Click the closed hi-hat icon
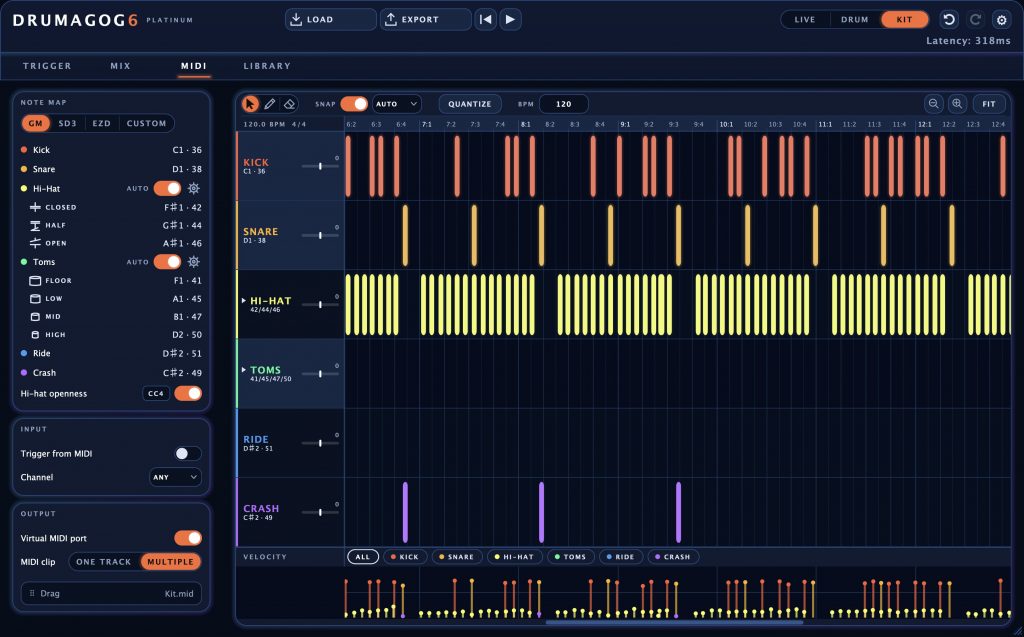Image resolution: width=1024 pixels, height=637 pixels. (35, 207)
